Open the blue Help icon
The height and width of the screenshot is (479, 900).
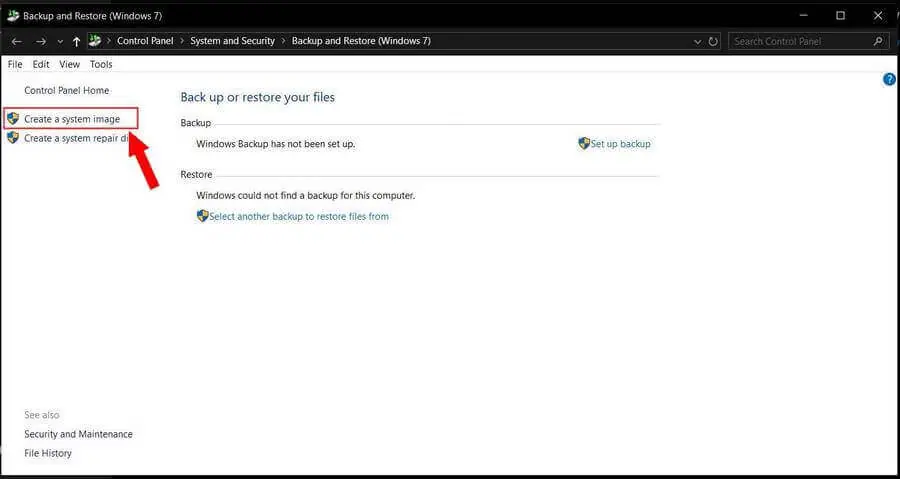(889, 80)
